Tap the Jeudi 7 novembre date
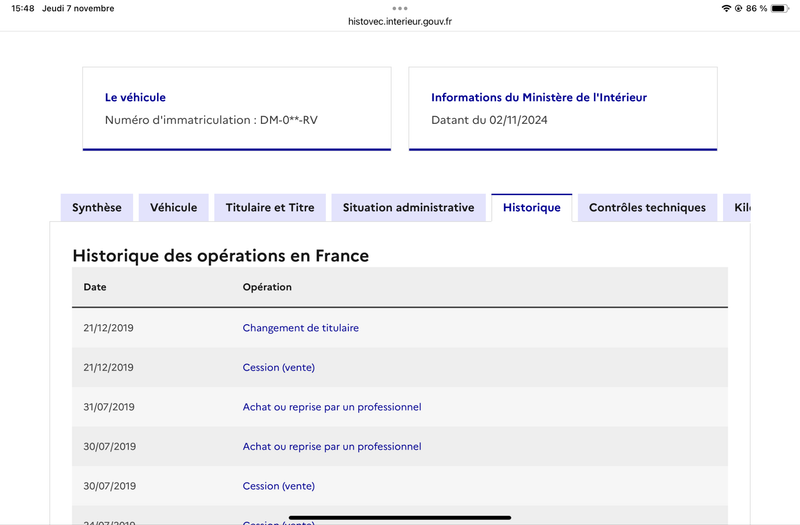Screen dimensions: 800x525 pyautogui.click(x=78, y=8)
